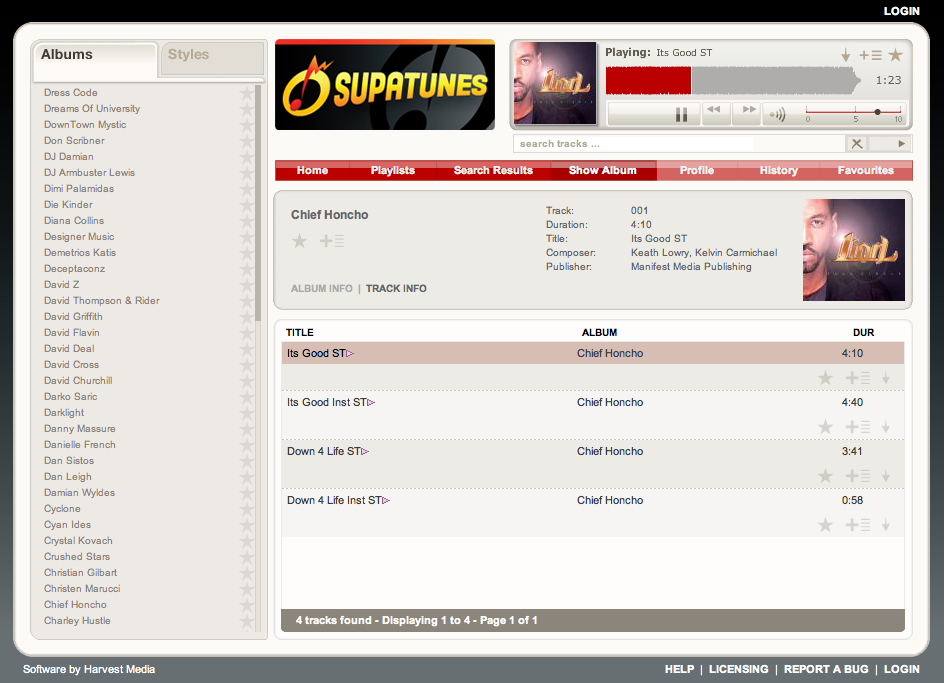The width and height of the screenshot is (944, 683).
Task: Open the LICENSING footer link
Action: [738, 669]
